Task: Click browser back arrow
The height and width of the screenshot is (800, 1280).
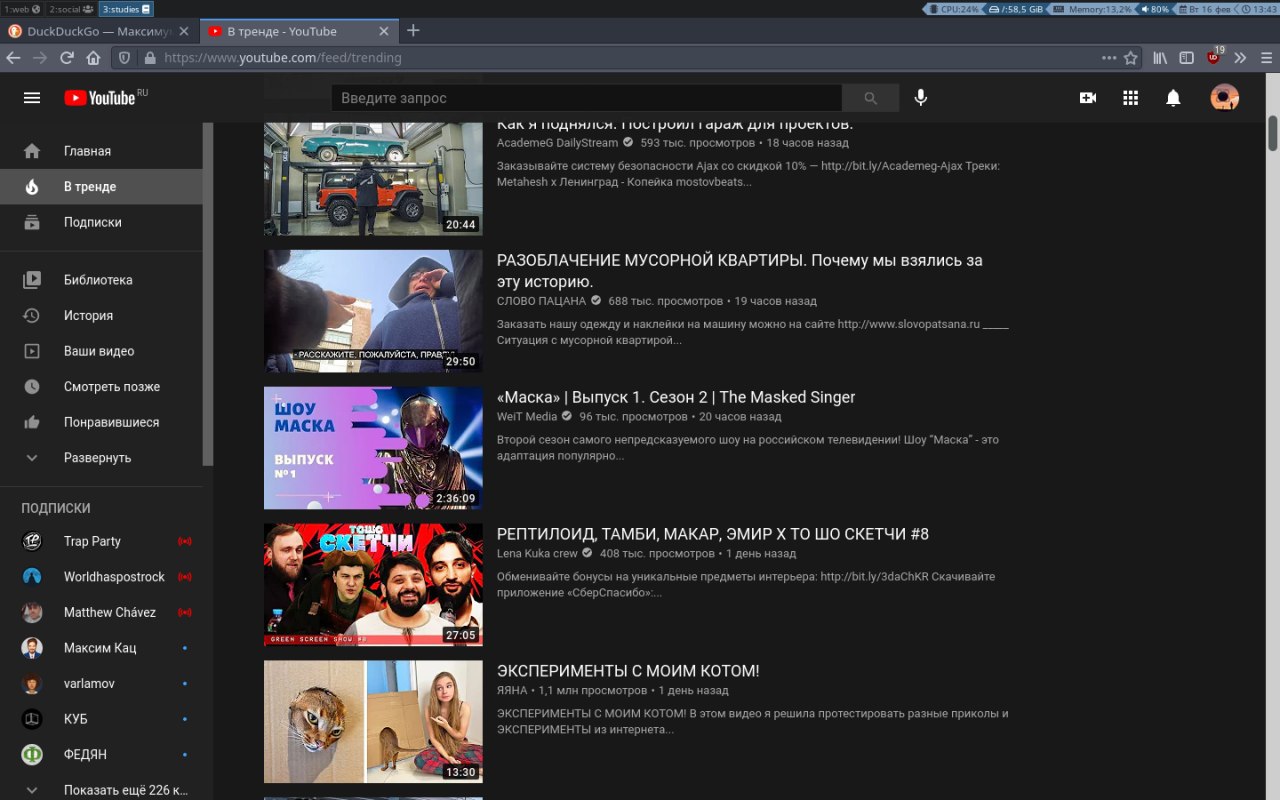Action: pyautogui.click(x=14, y=58)
